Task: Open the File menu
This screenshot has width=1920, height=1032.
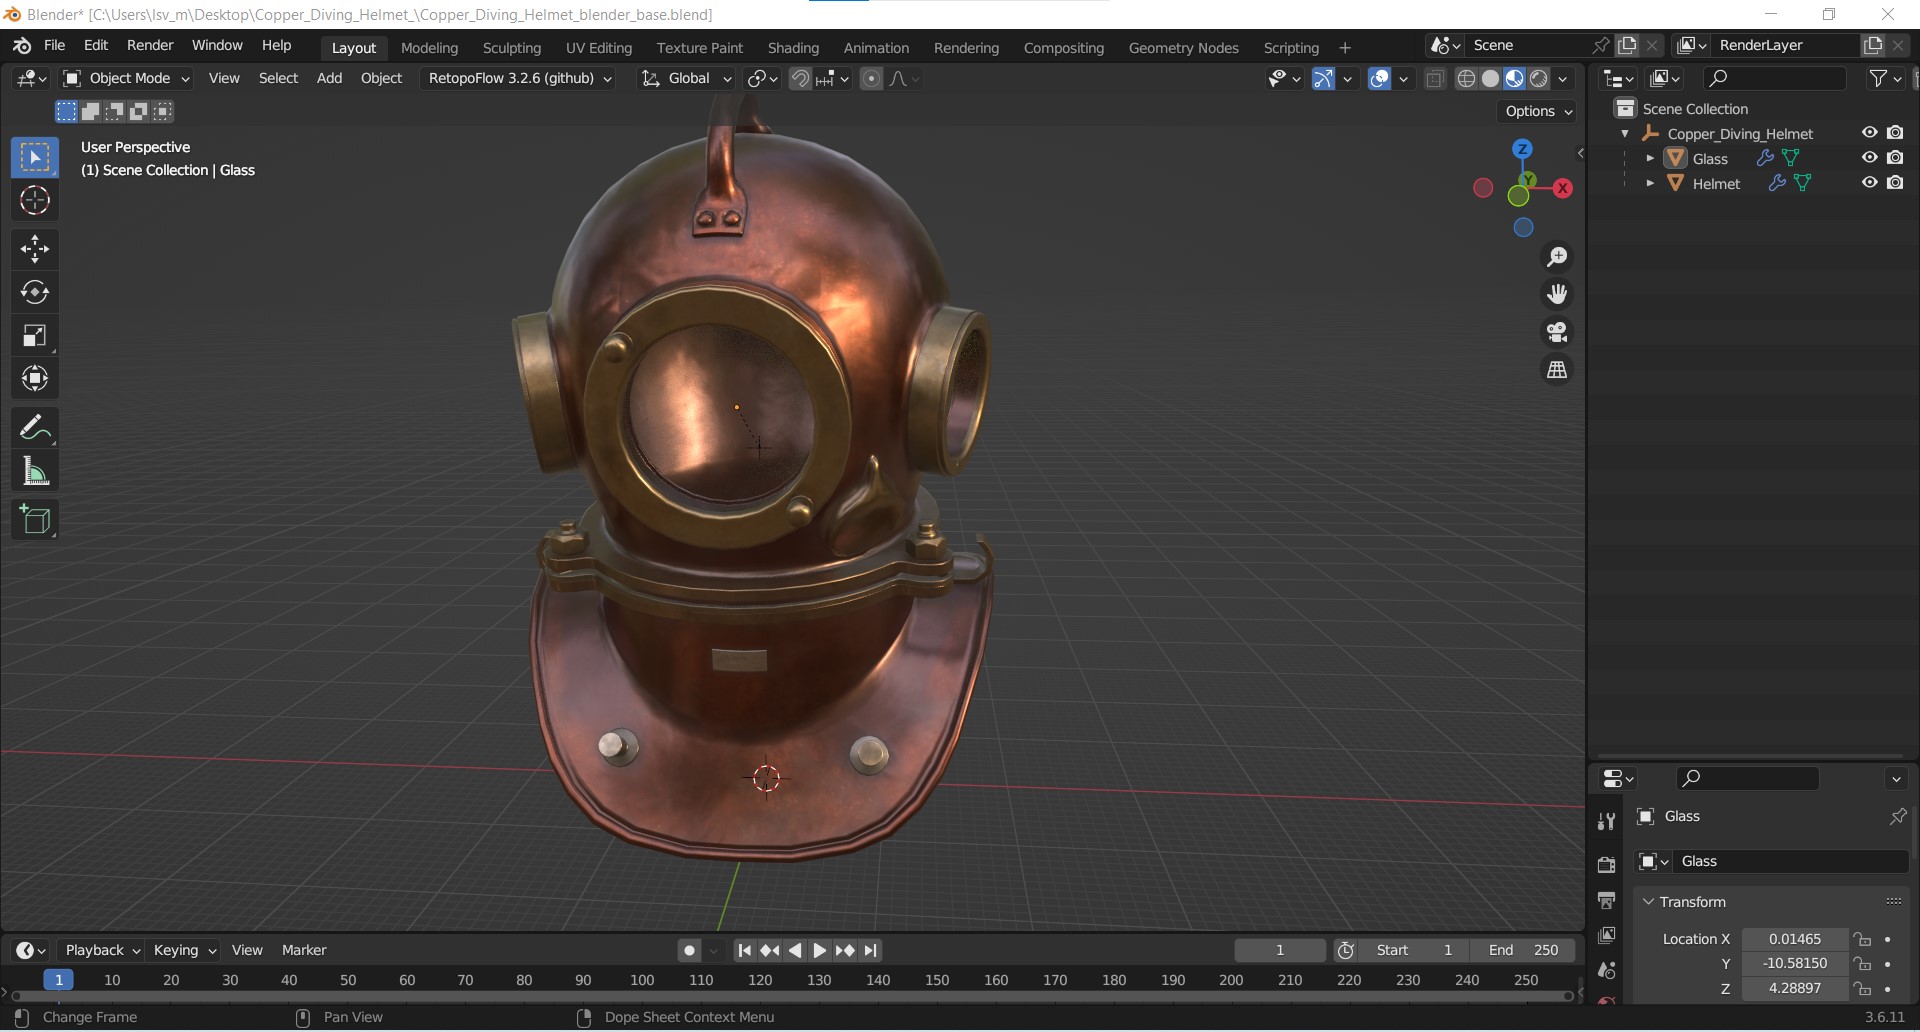Action: tap(55, 45)
